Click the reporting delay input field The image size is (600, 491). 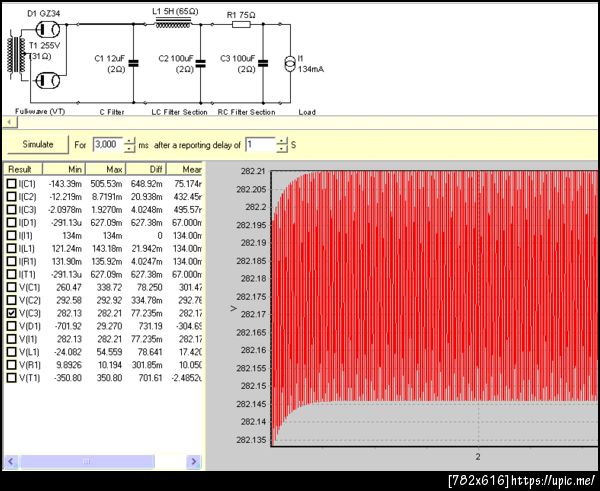pyautogui.click(x=260, y=145)
